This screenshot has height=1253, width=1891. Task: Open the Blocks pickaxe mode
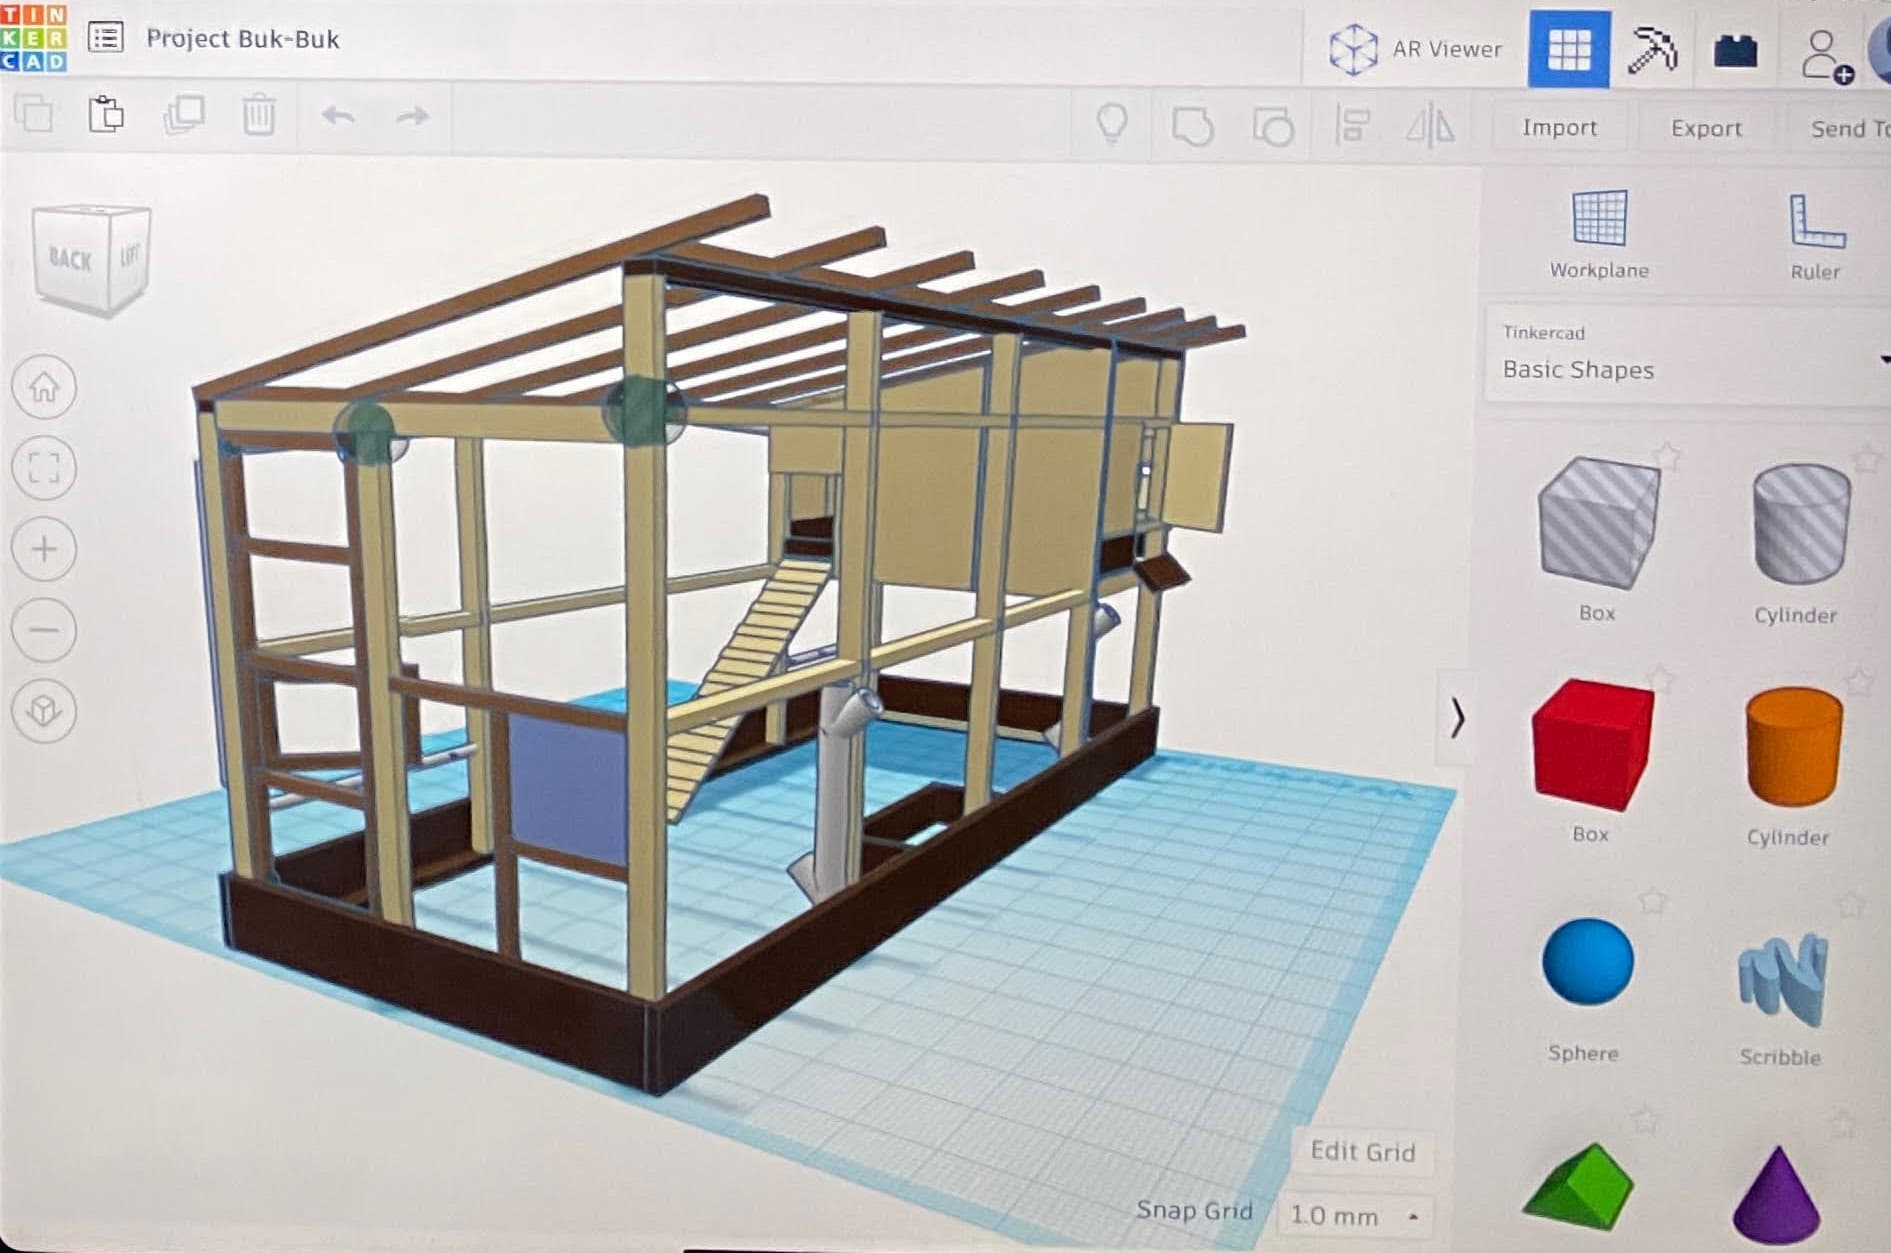click(x=1652, y=49)
